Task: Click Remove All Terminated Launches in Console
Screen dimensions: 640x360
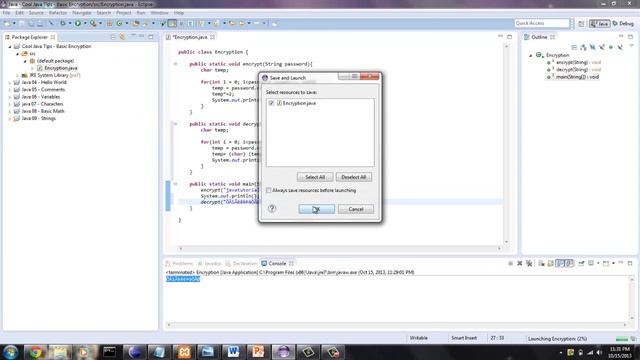Action: pyautogui.click(x=529, y=263)
